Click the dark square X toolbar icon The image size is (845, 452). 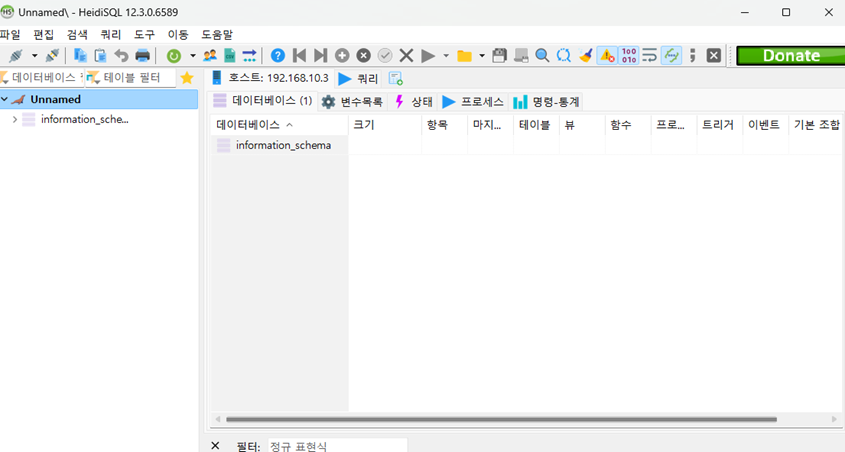tap(714, 55)
